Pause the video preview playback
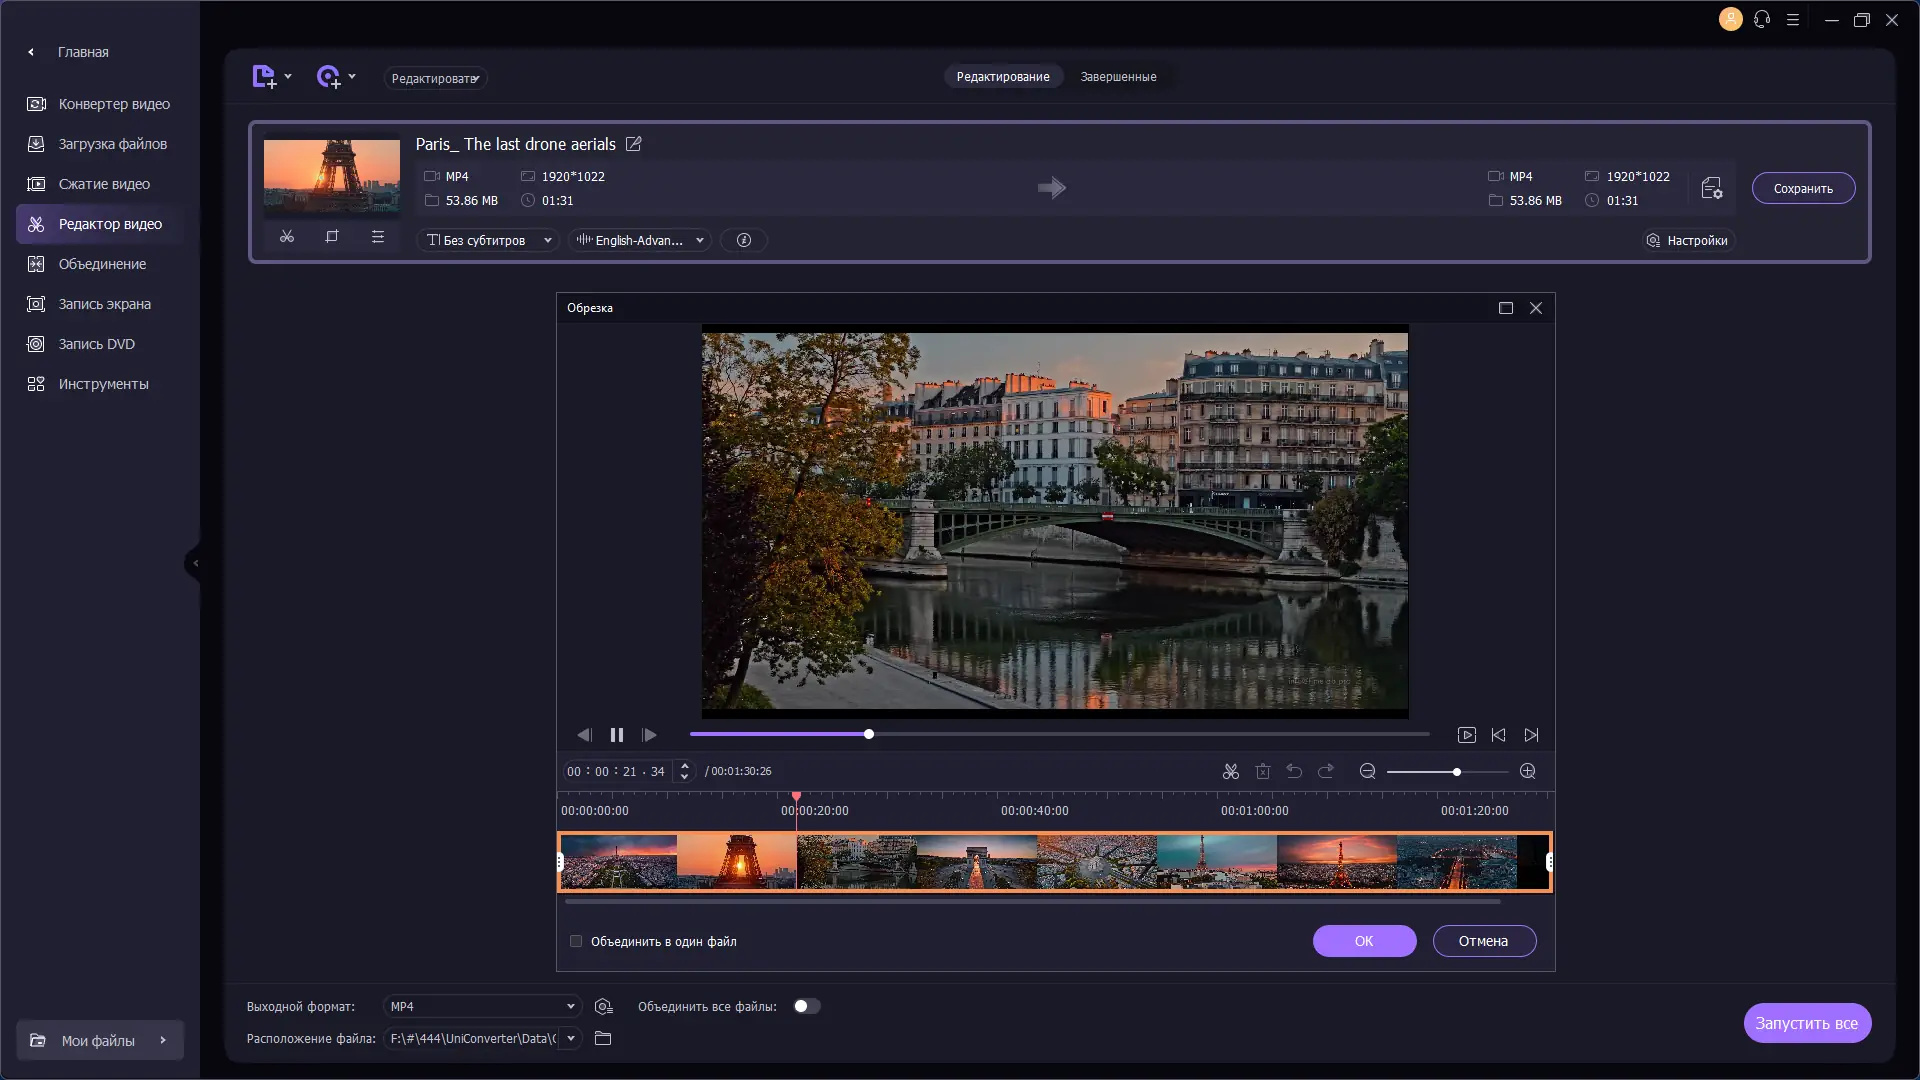Viewport: 1920px width, 1080px height. (x=617, y=735)
